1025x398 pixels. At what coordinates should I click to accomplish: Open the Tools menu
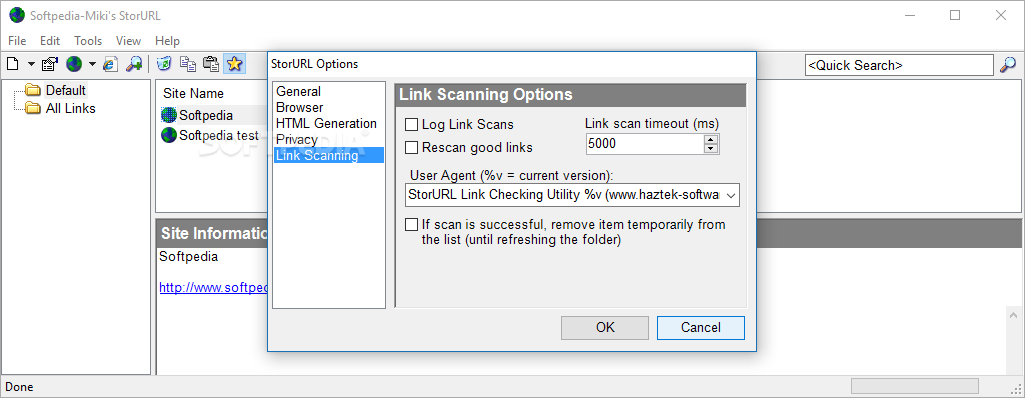[x=88, y=41]
